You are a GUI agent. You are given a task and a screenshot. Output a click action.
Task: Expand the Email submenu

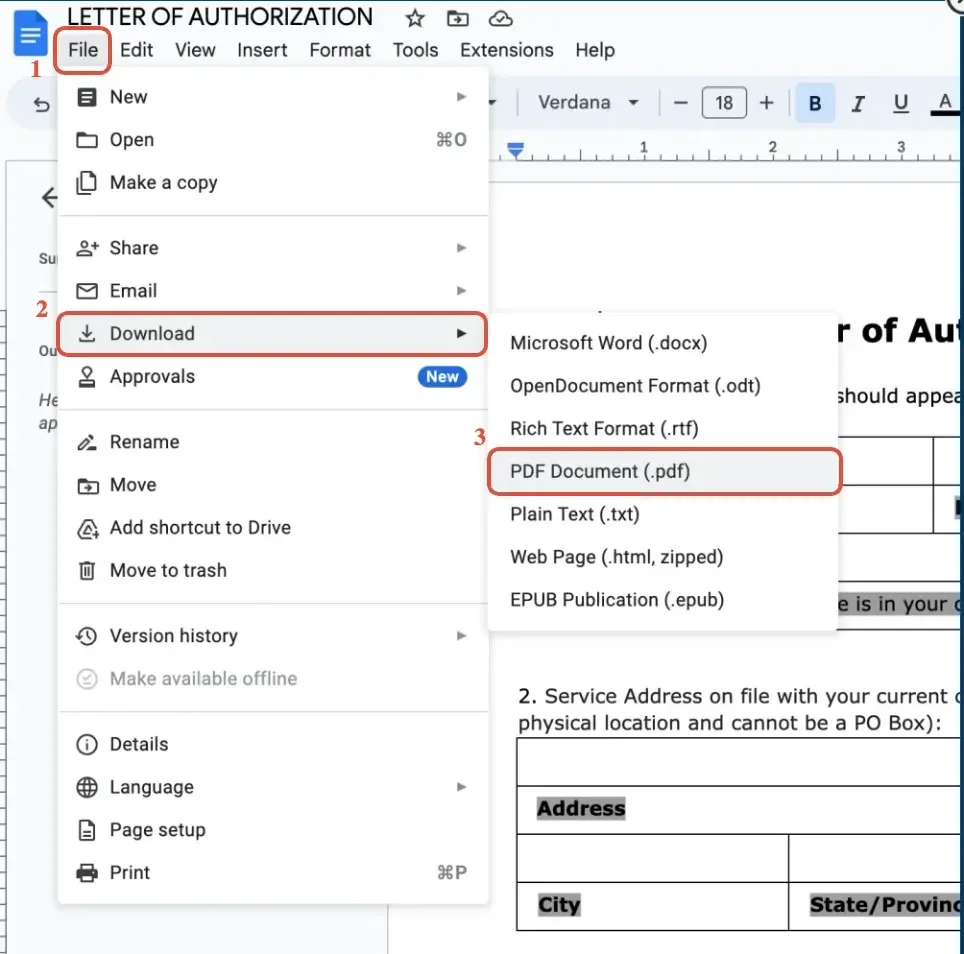point(273,291)
